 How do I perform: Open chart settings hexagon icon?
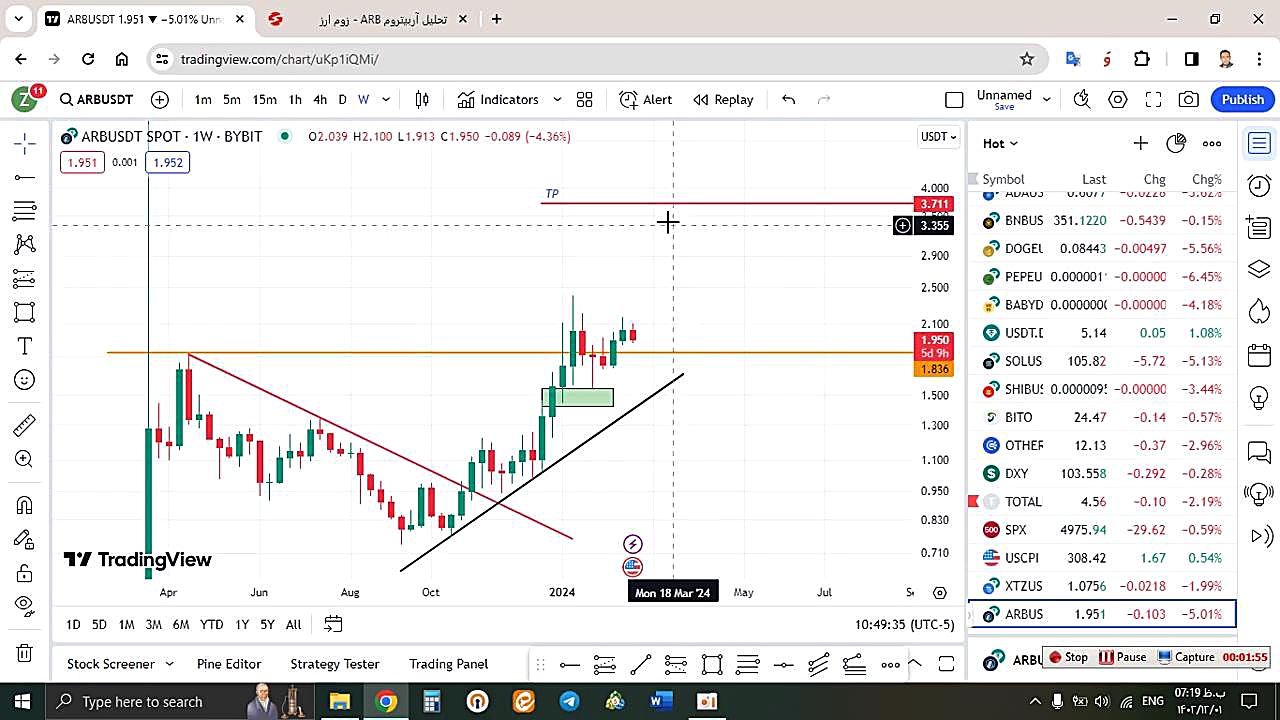pos(1118,99)
